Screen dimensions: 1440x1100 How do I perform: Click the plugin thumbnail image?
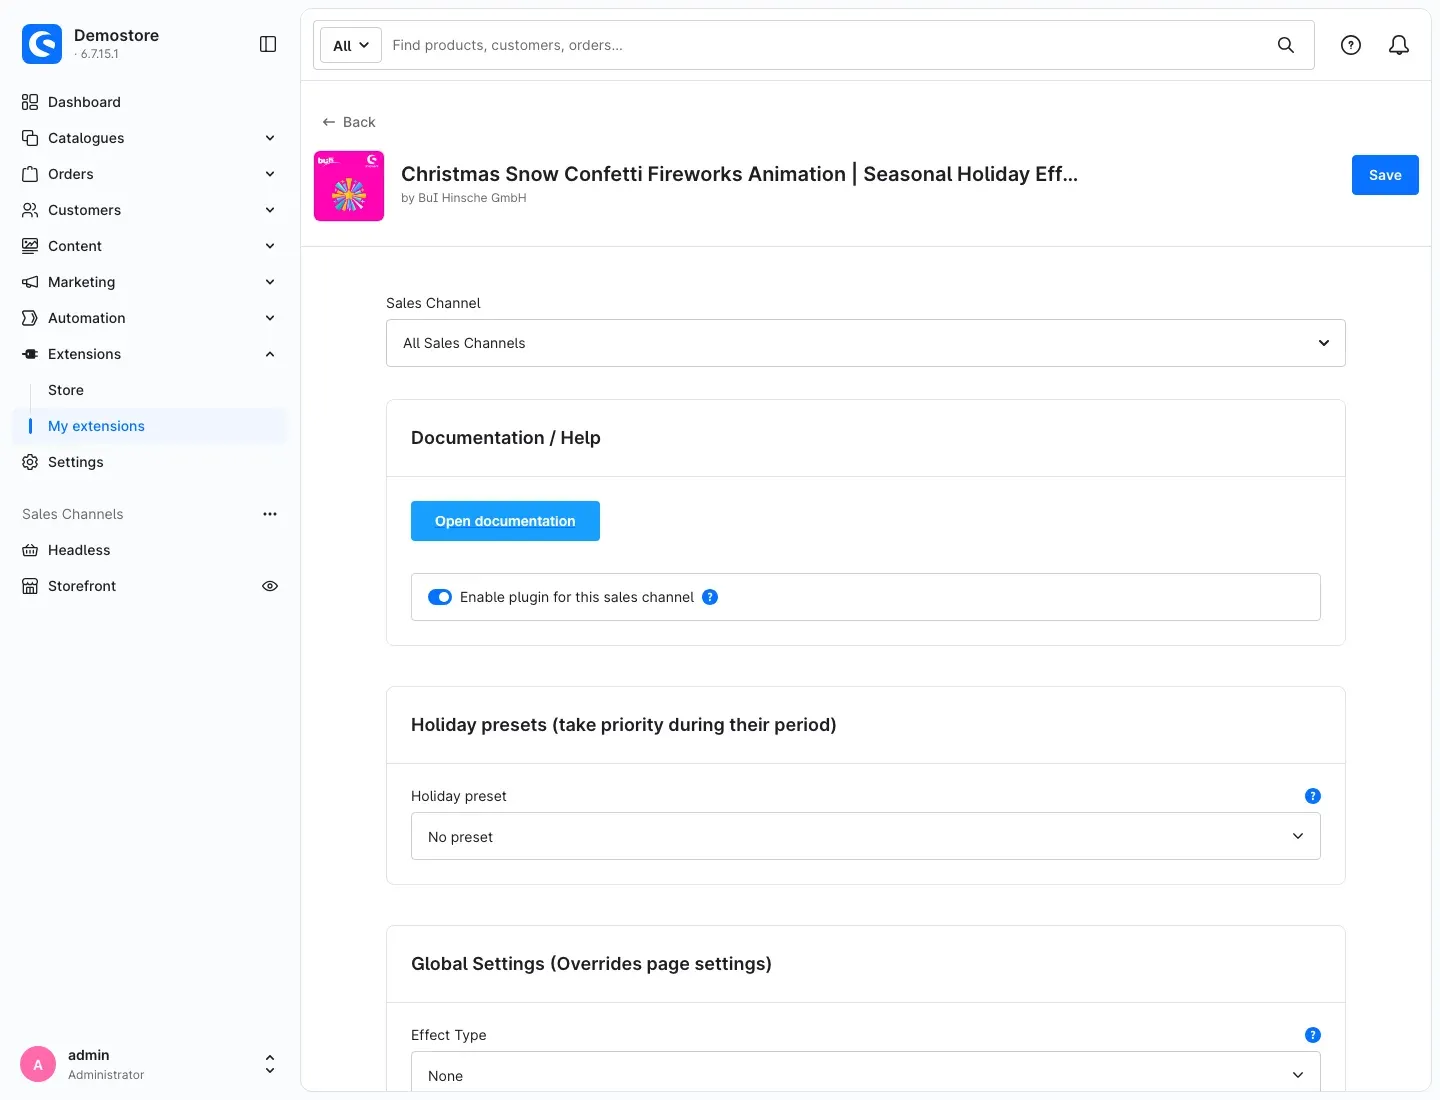[349, 186]
